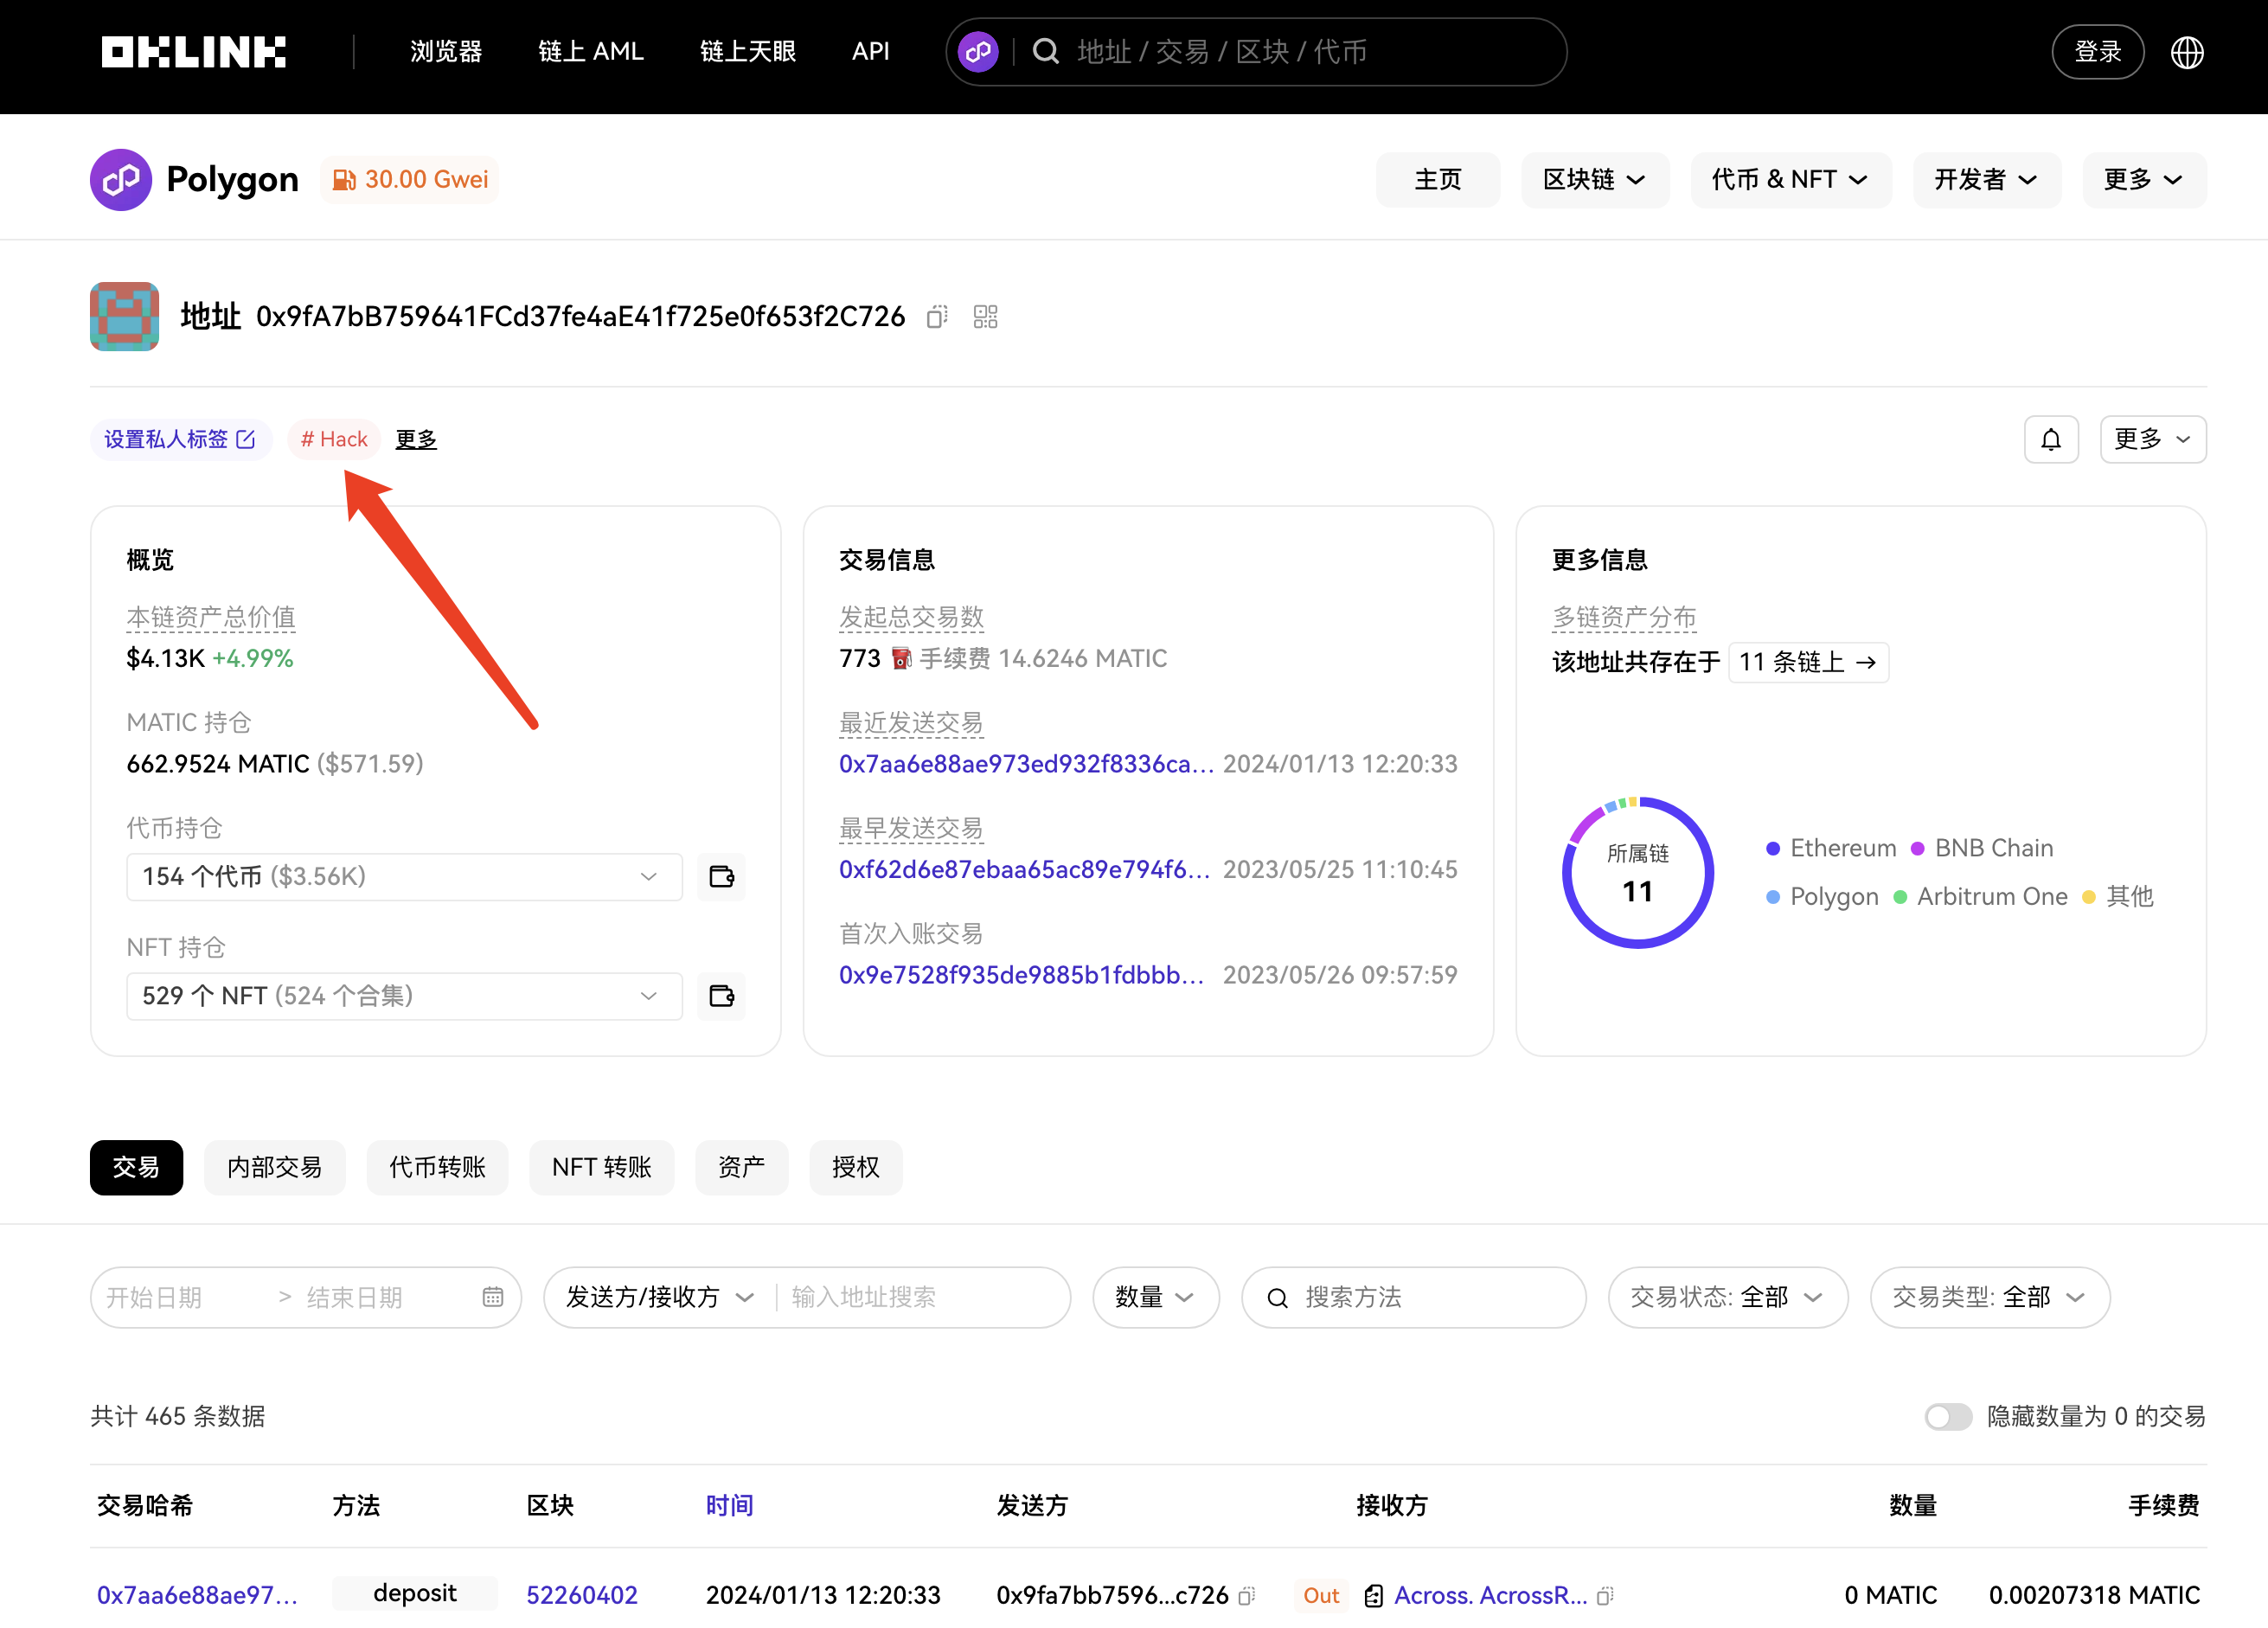Expand the 区块链 menu

[1595, 180]
